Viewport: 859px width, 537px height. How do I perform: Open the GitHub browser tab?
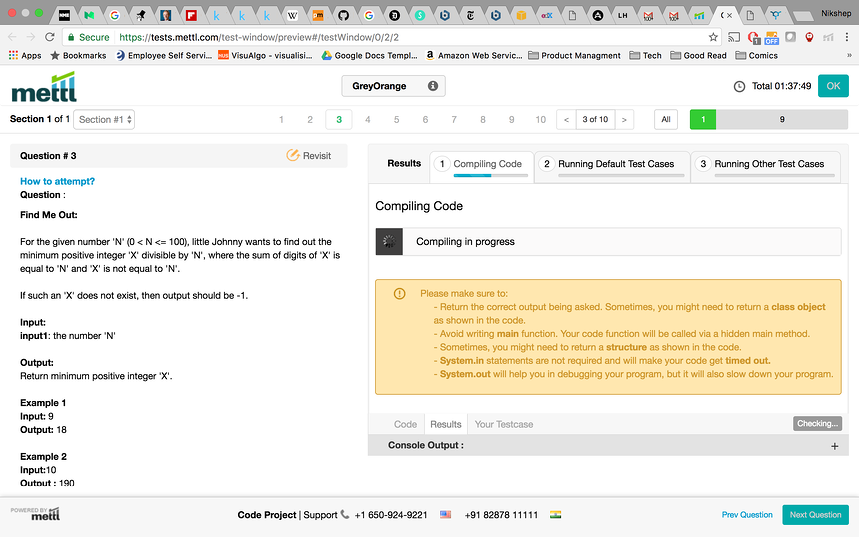tap(343, 15)
